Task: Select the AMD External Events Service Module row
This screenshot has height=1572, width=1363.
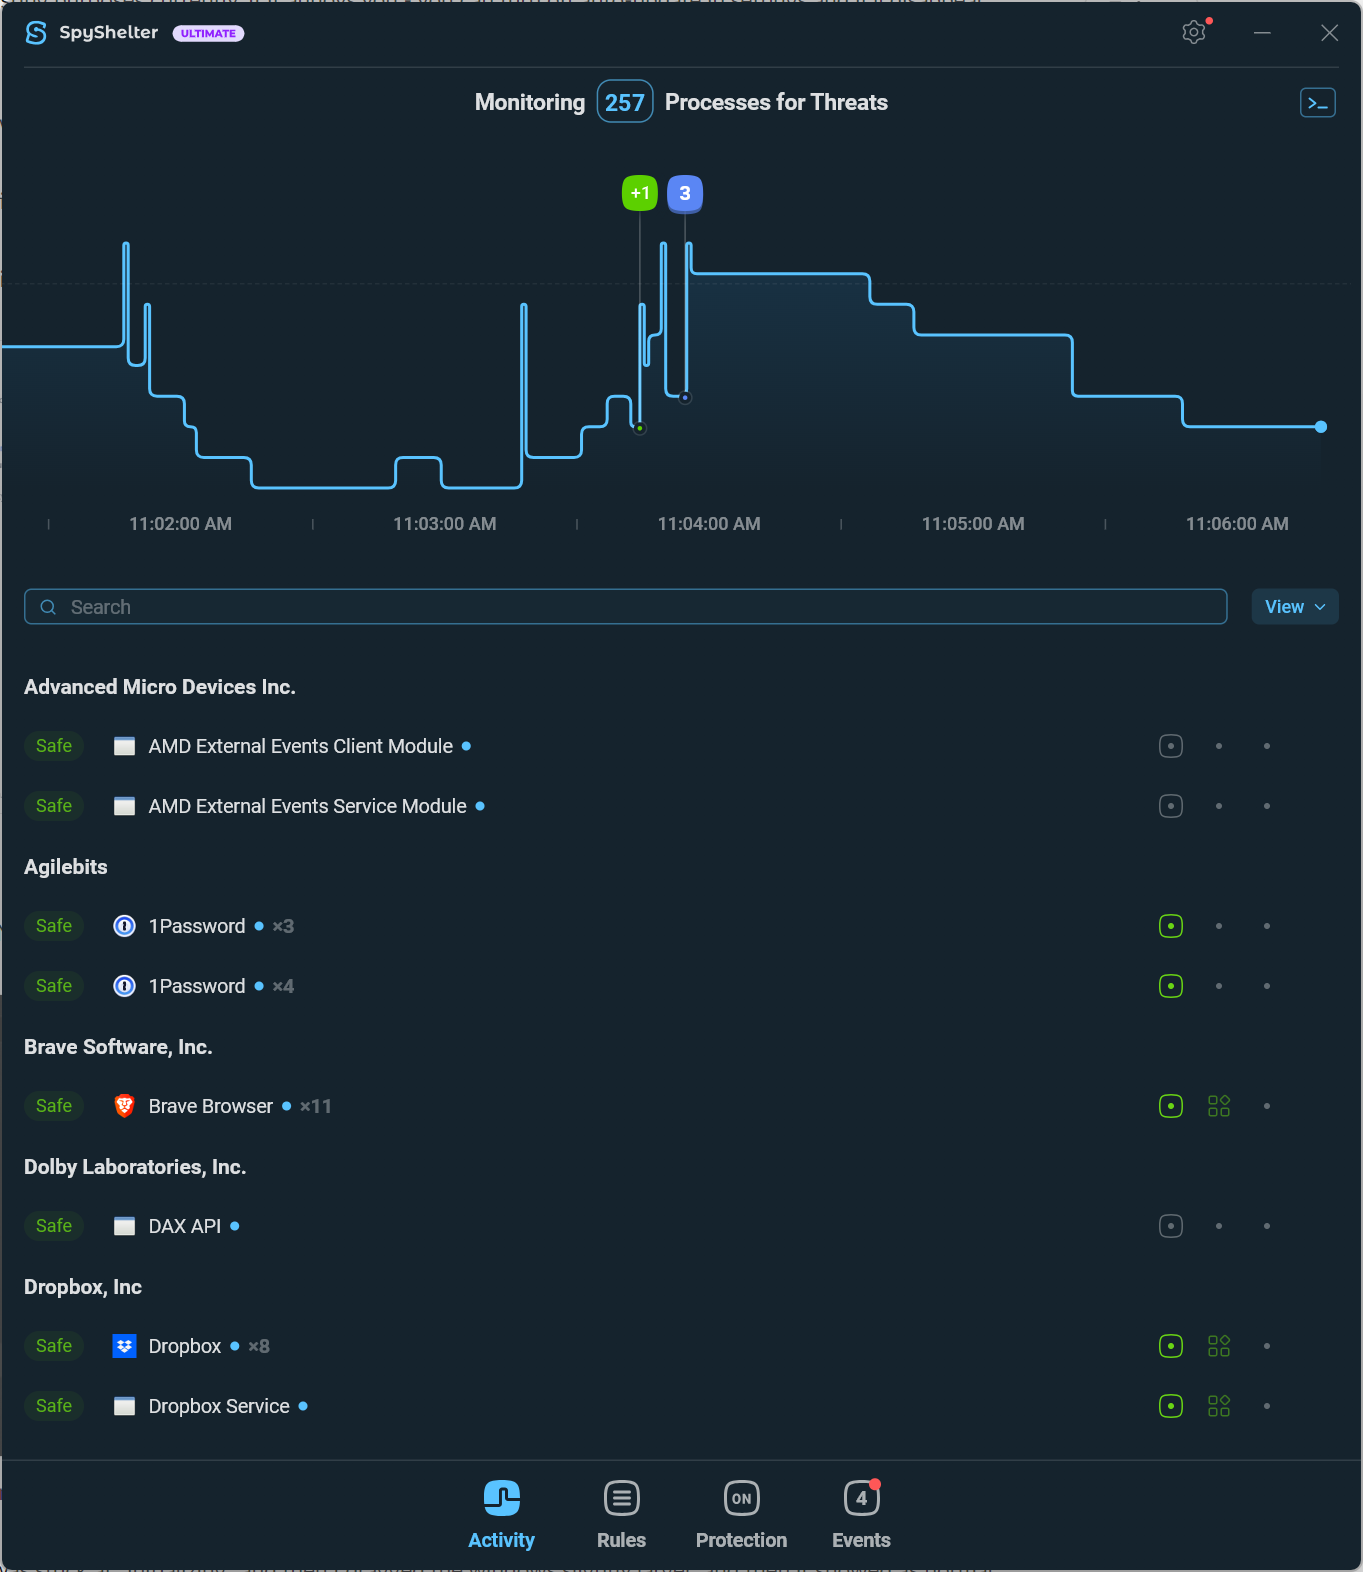Action: click(681, 806)
